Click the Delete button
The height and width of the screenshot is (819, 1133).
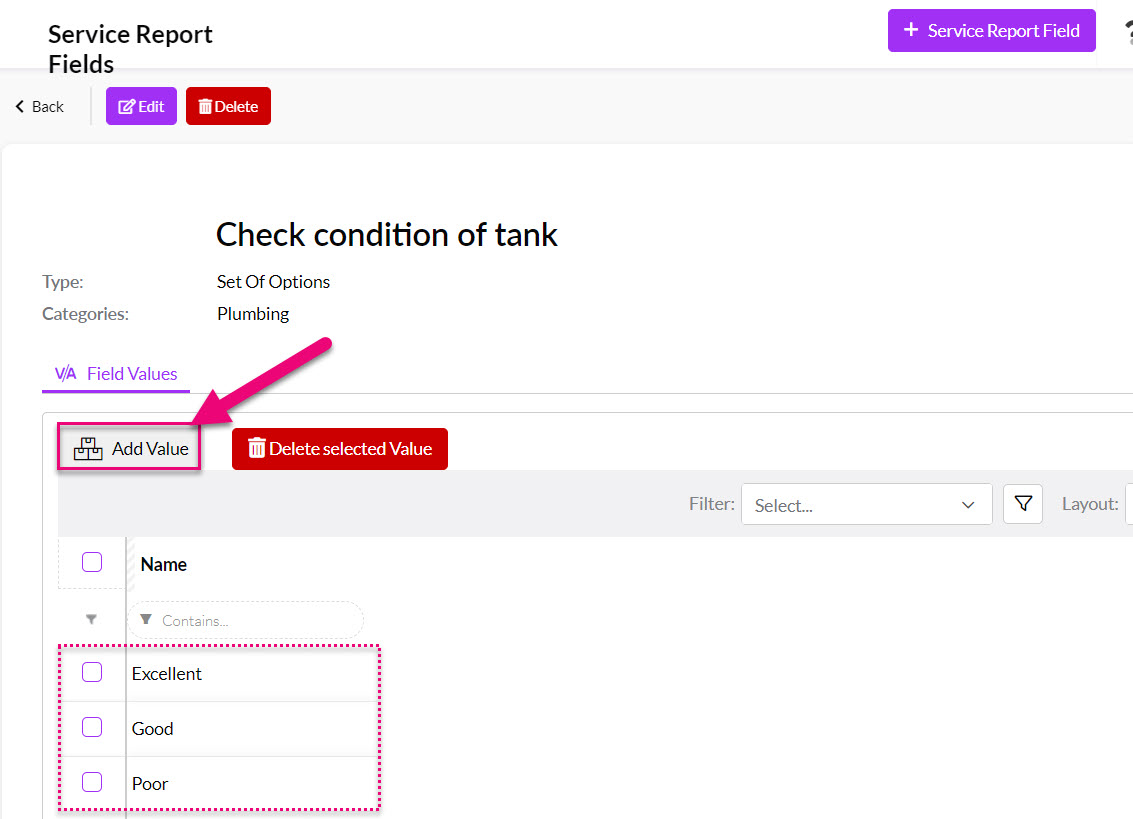(228, 106)
